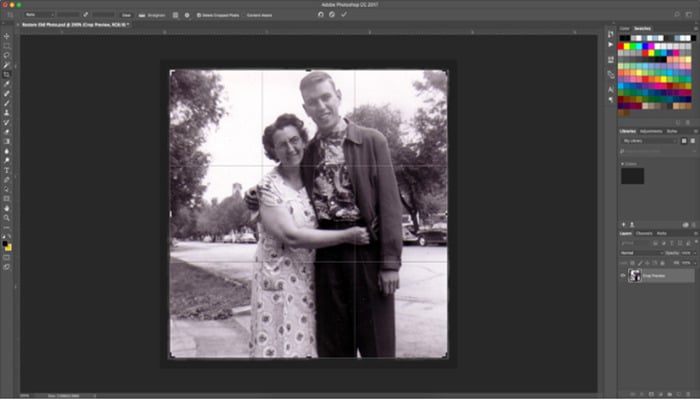This screenshot has width=700, height=400.
Task: Toggle Quick Mask mode icon
Action: [x=7, y=257]
